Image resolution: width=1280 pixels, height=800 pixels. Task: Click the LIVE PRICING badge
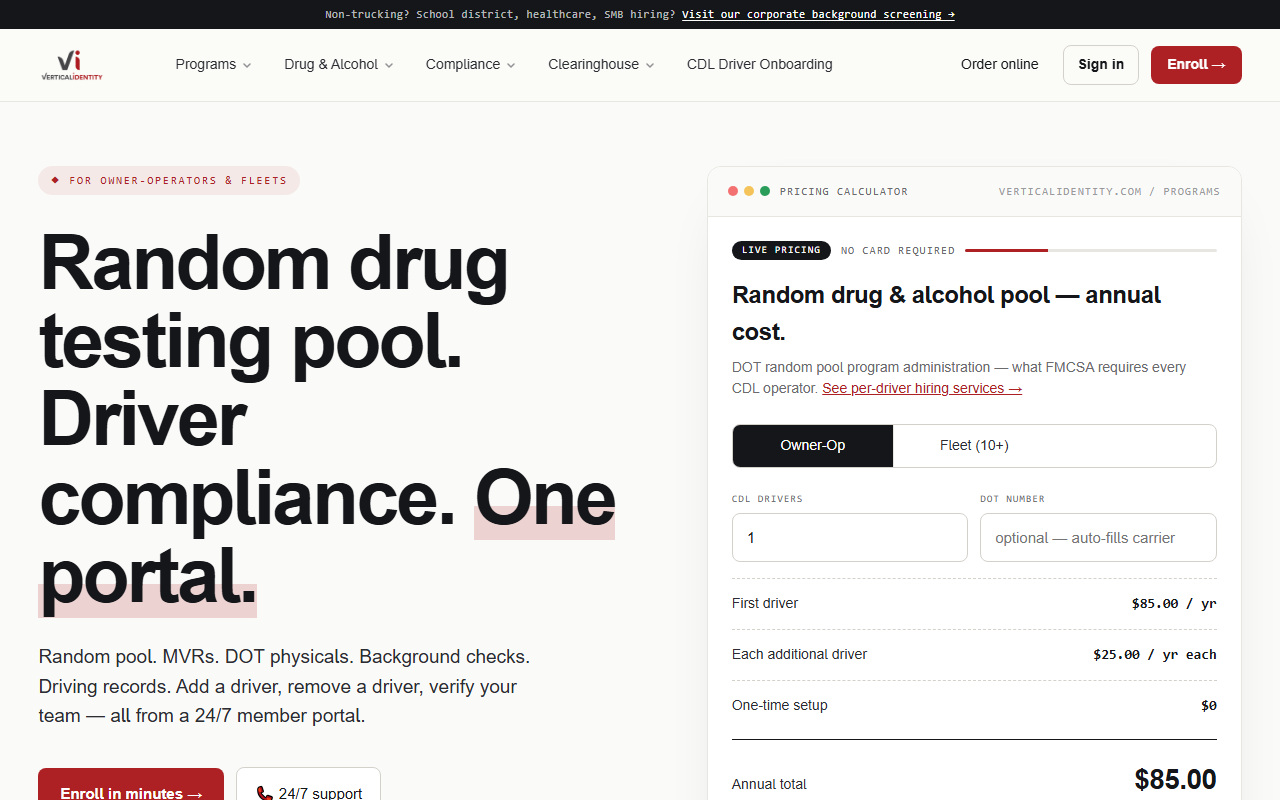(x=781, y=250)
